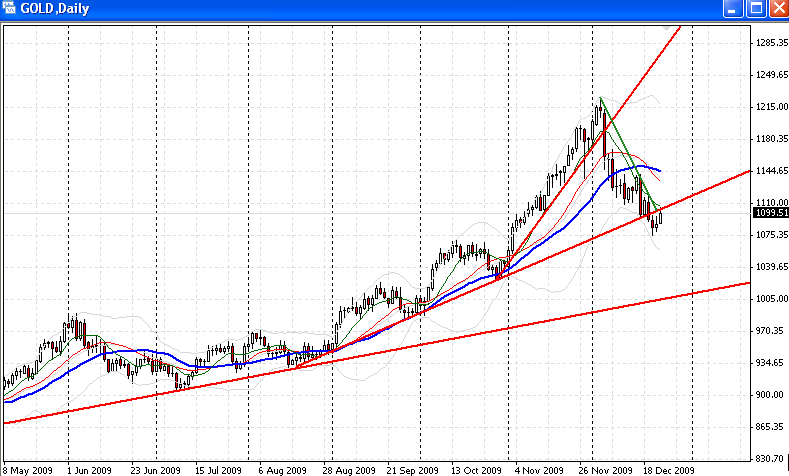The image size is (789, 476).
Task: Minimize the GOLD,Daily chart window
Action: click(733, 9)
